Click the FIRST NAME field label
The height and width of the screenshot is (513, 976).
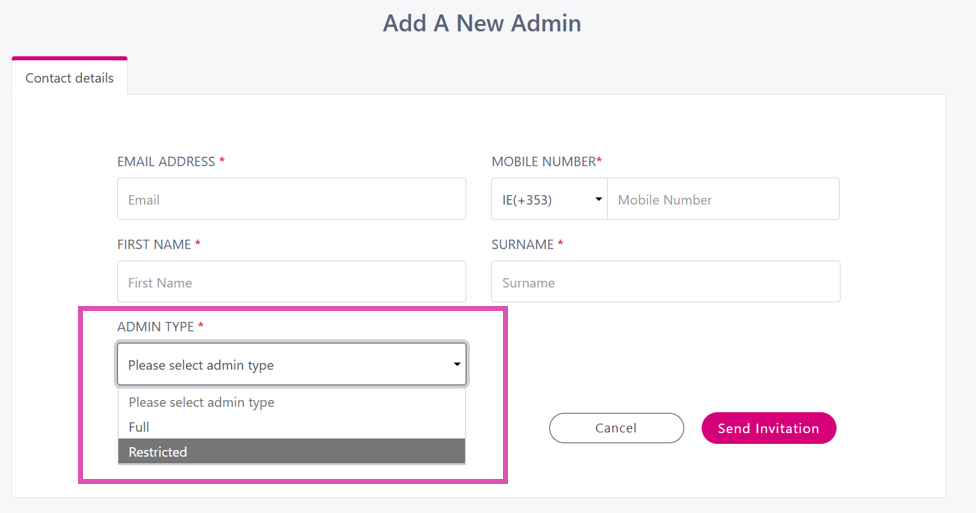click(x=154, y=244)
